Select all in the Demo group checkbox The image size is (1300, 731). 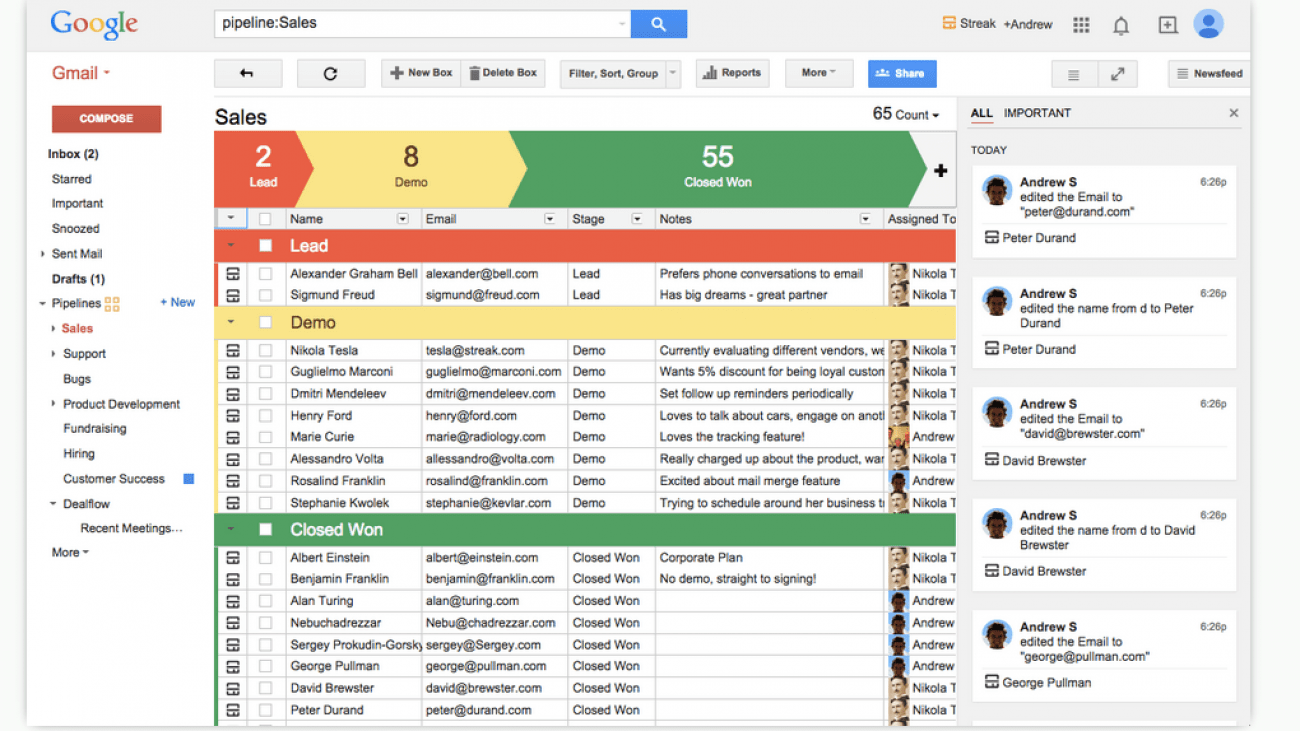pos(265,323)
